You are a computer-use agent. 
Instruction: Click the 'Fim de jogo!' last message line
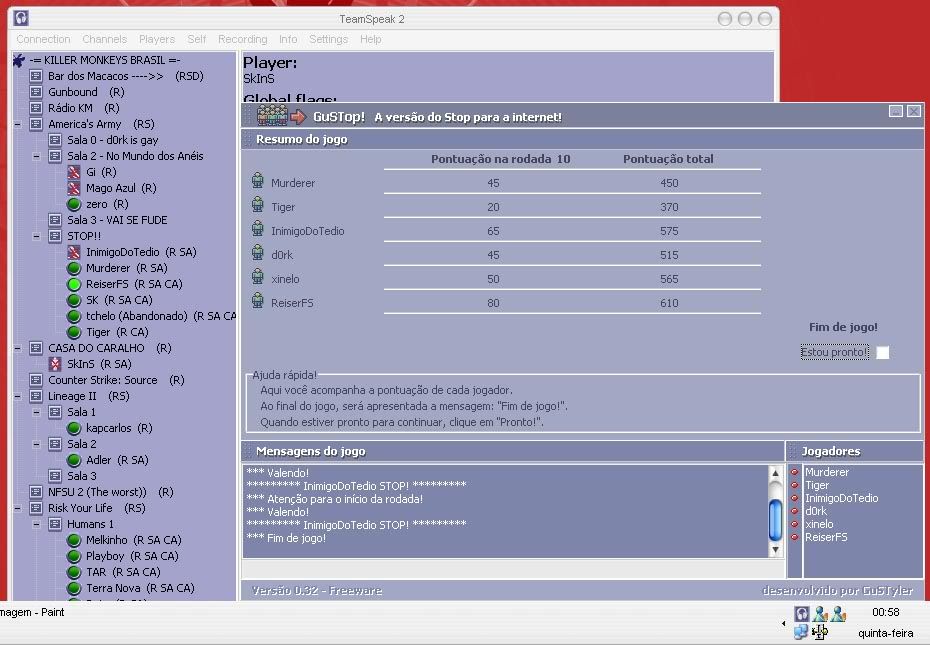tap(286, 538)
